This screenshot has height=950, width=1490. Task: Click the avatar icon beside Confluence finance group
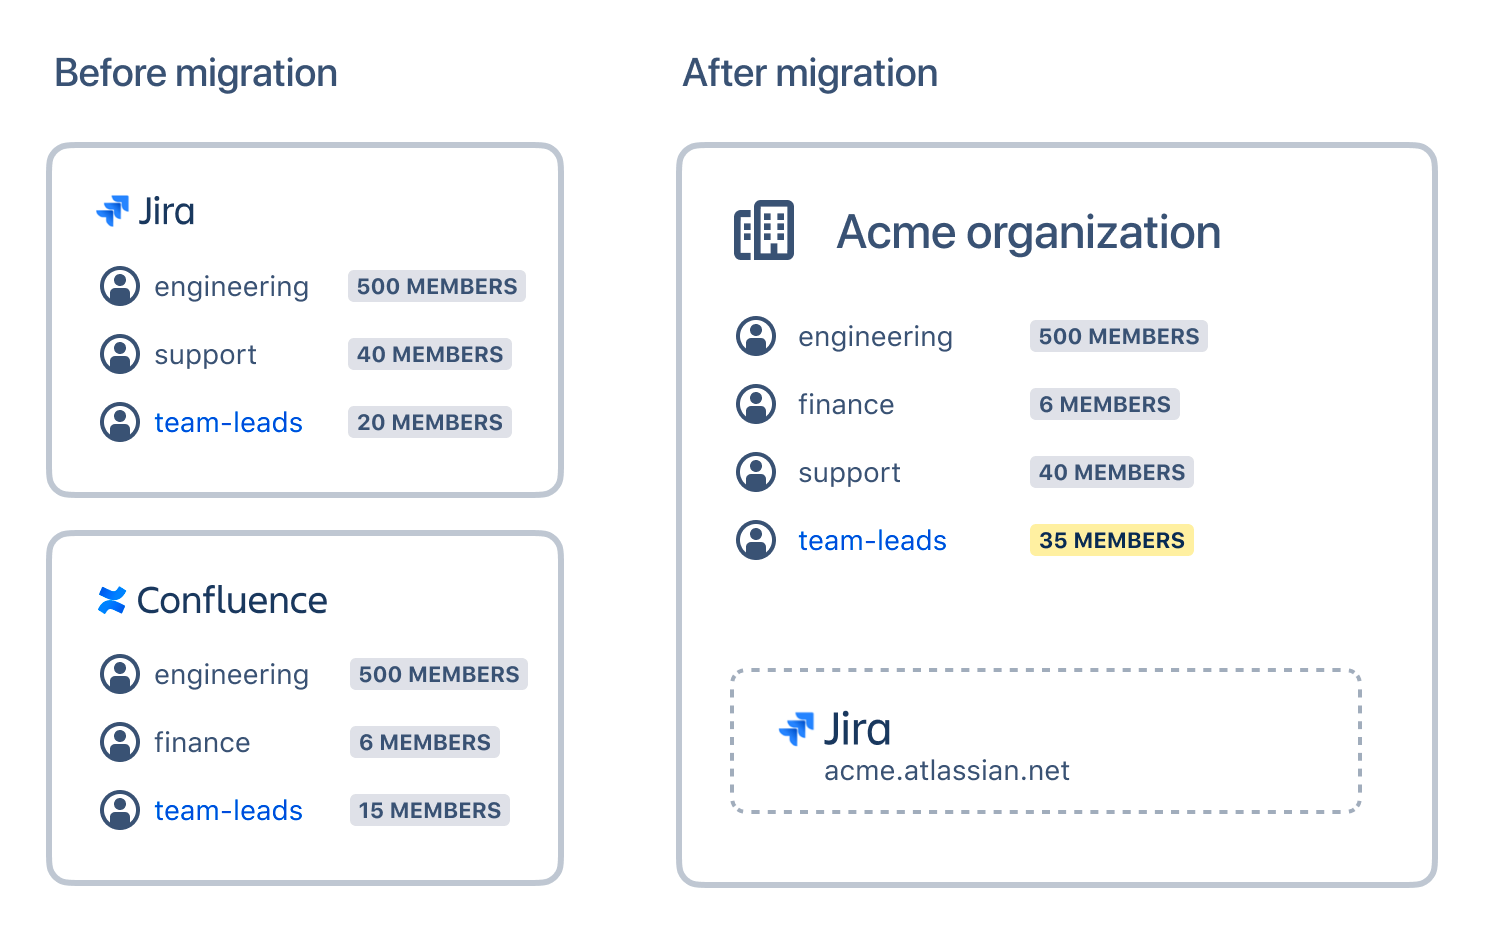coord(120,742)
